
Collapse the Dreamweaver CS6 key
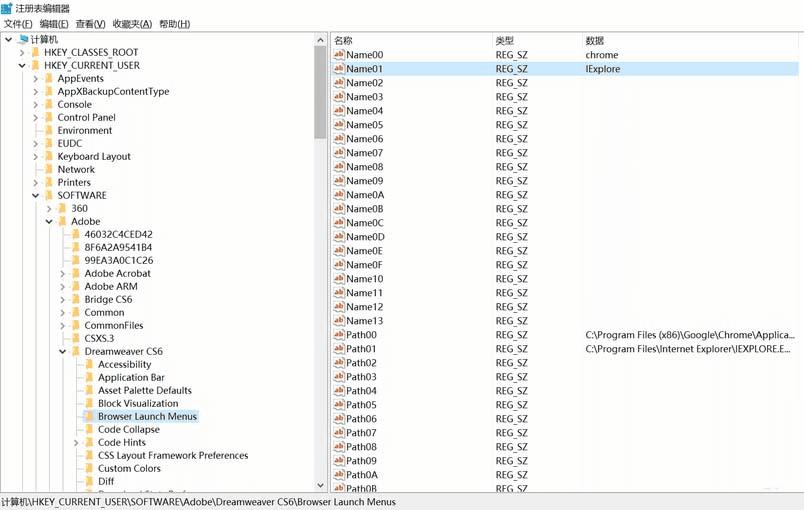tap(63, 351)
